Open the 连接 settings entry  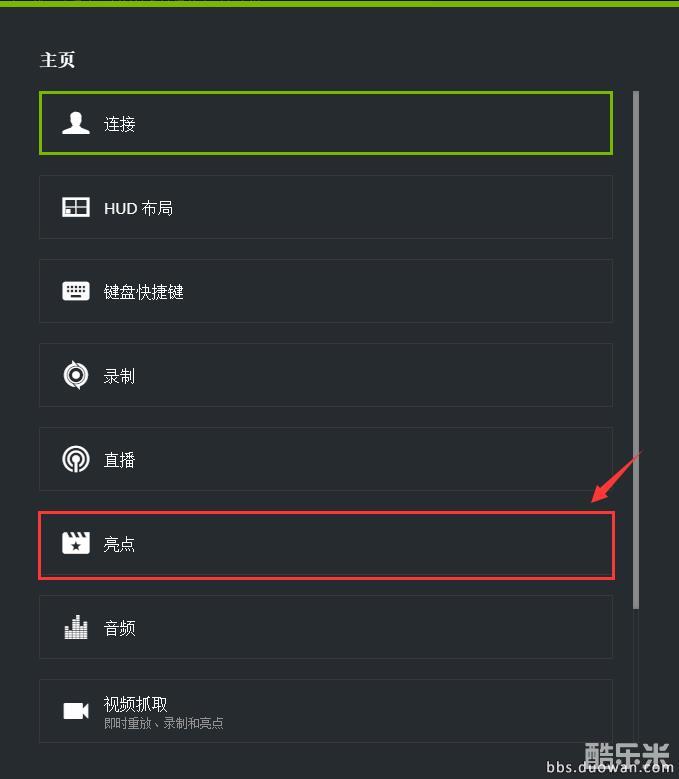326,123
